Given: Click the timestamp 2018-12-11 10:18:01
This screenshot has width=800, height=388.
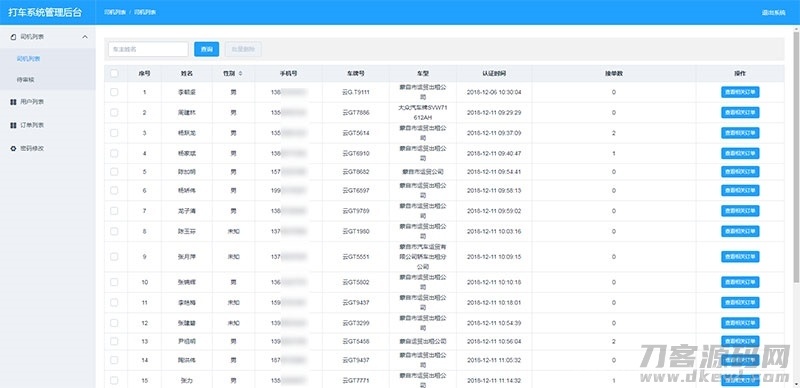Looking at the screenshot, I should (x=494, y=302).
